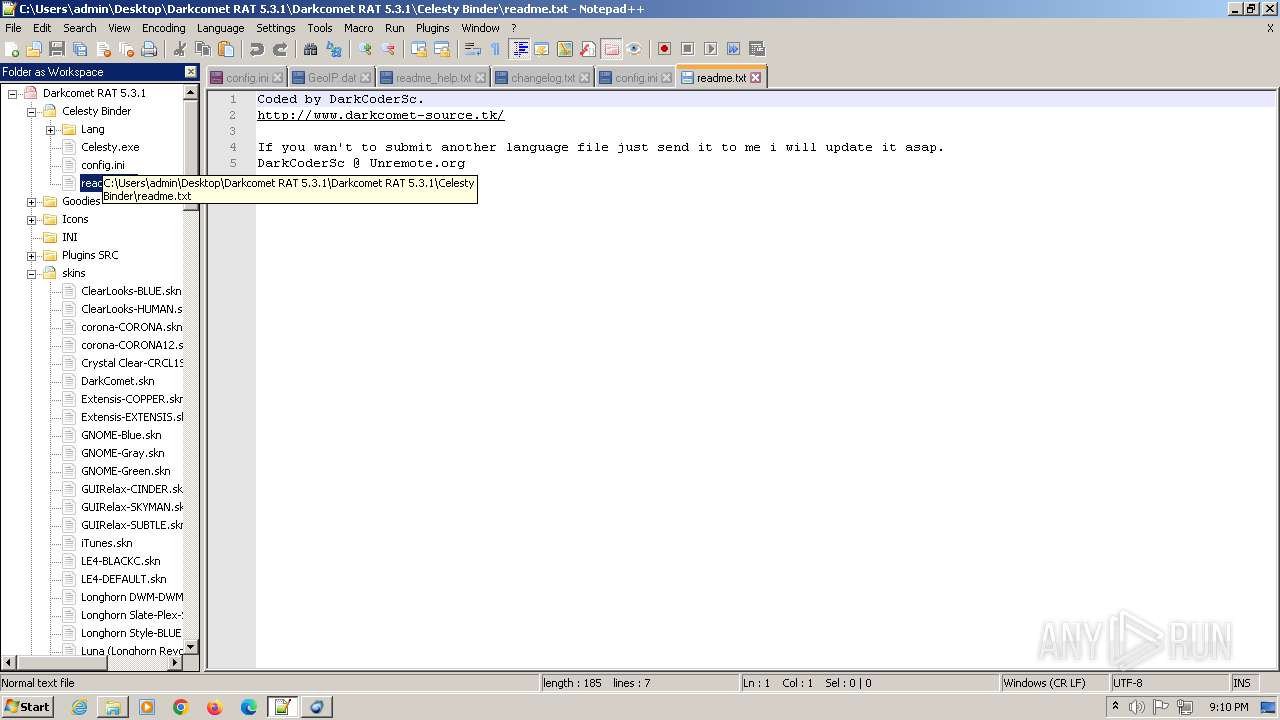
Task: Click the Undo arrow icon
Action: (x=257, y=49)
